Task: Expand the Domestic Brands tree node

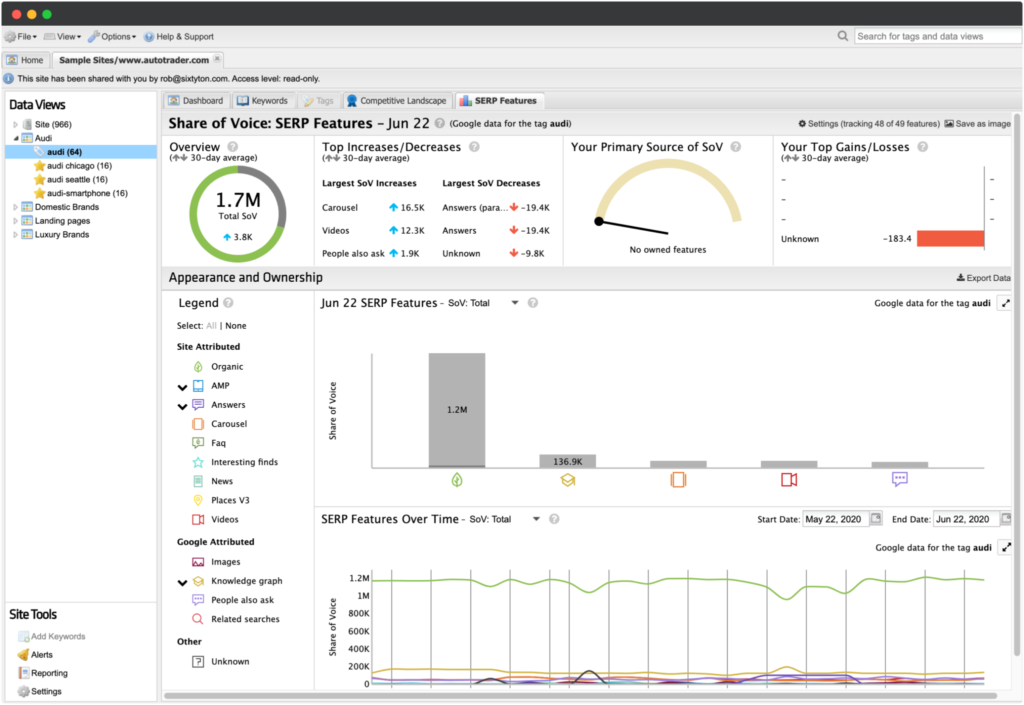Action: point(16,207)
